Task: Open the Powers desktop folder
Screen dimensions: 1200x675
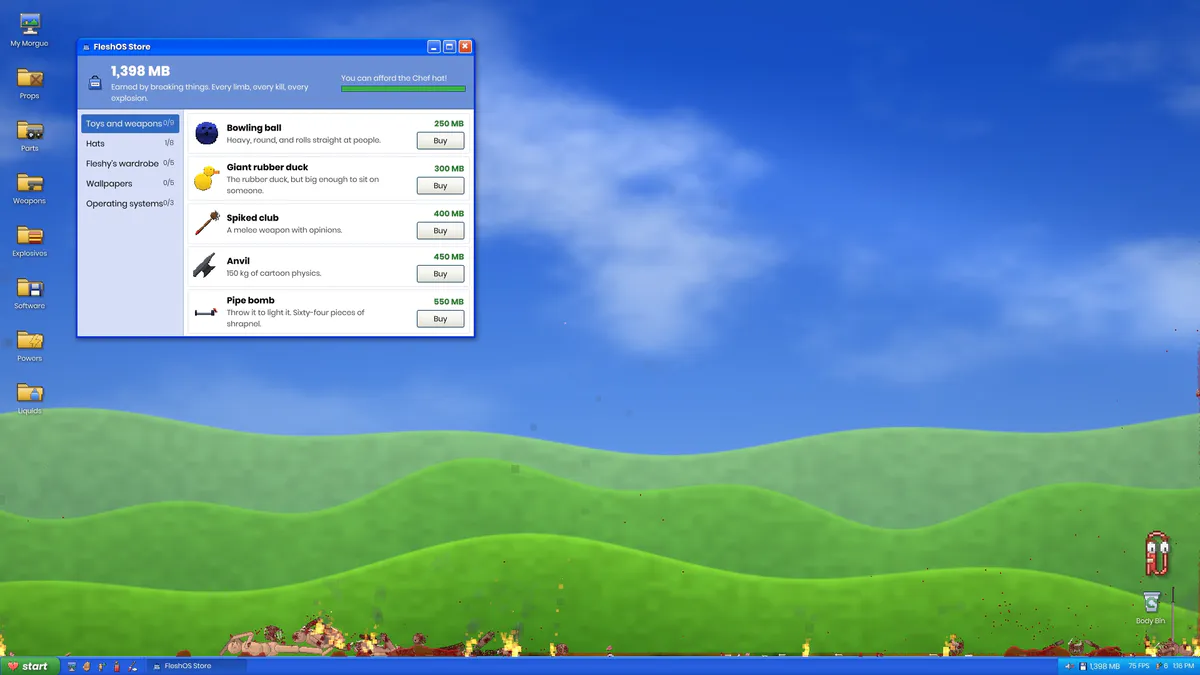Action: point(30,345)
